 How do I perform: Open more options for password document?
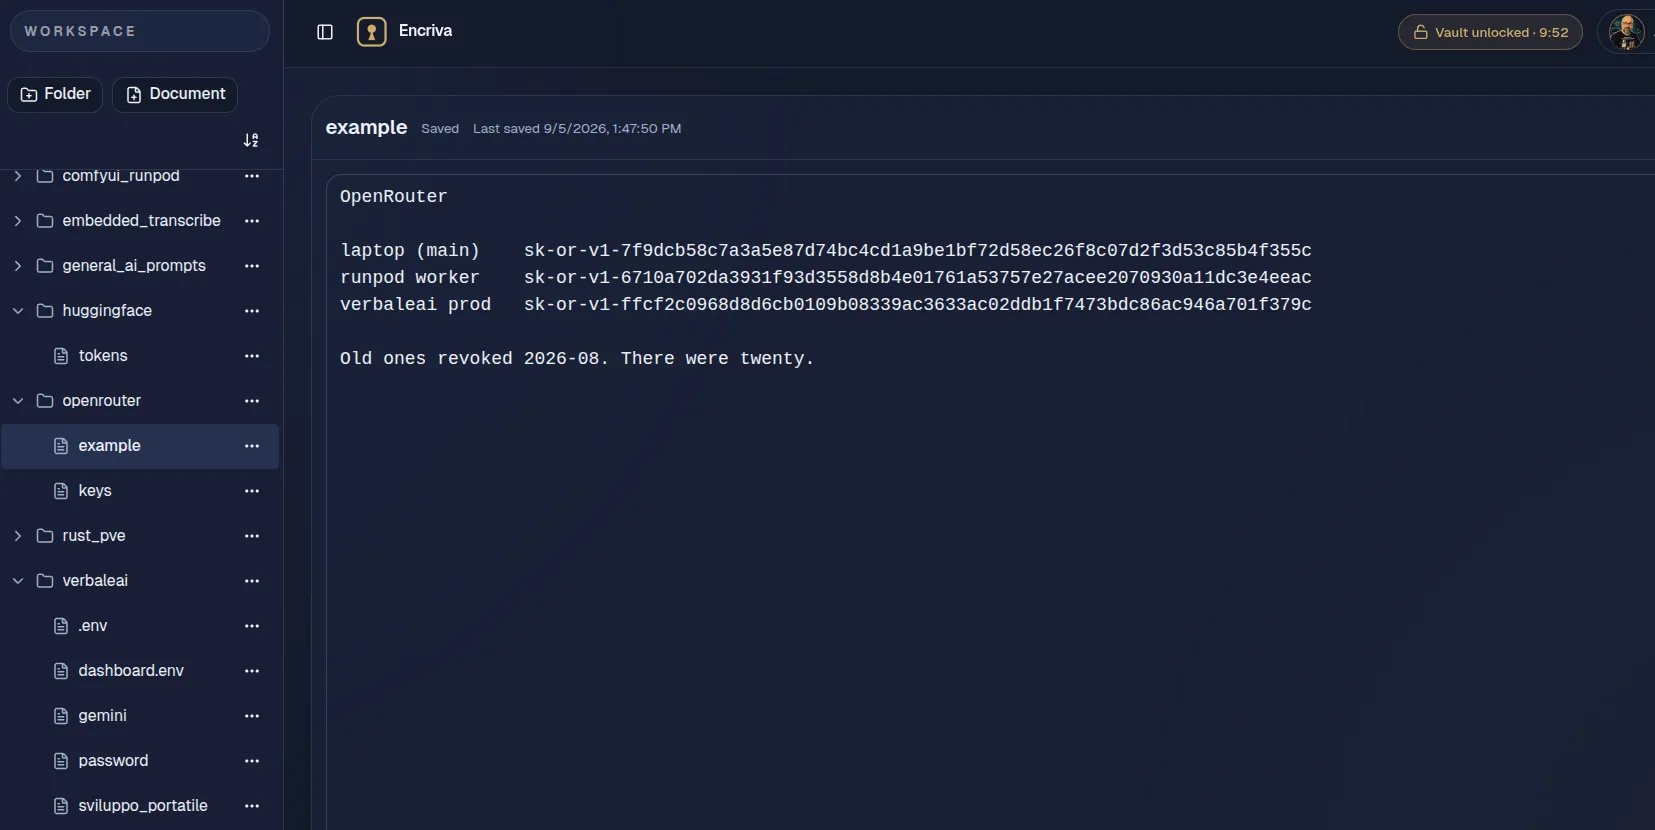[252, 761]
